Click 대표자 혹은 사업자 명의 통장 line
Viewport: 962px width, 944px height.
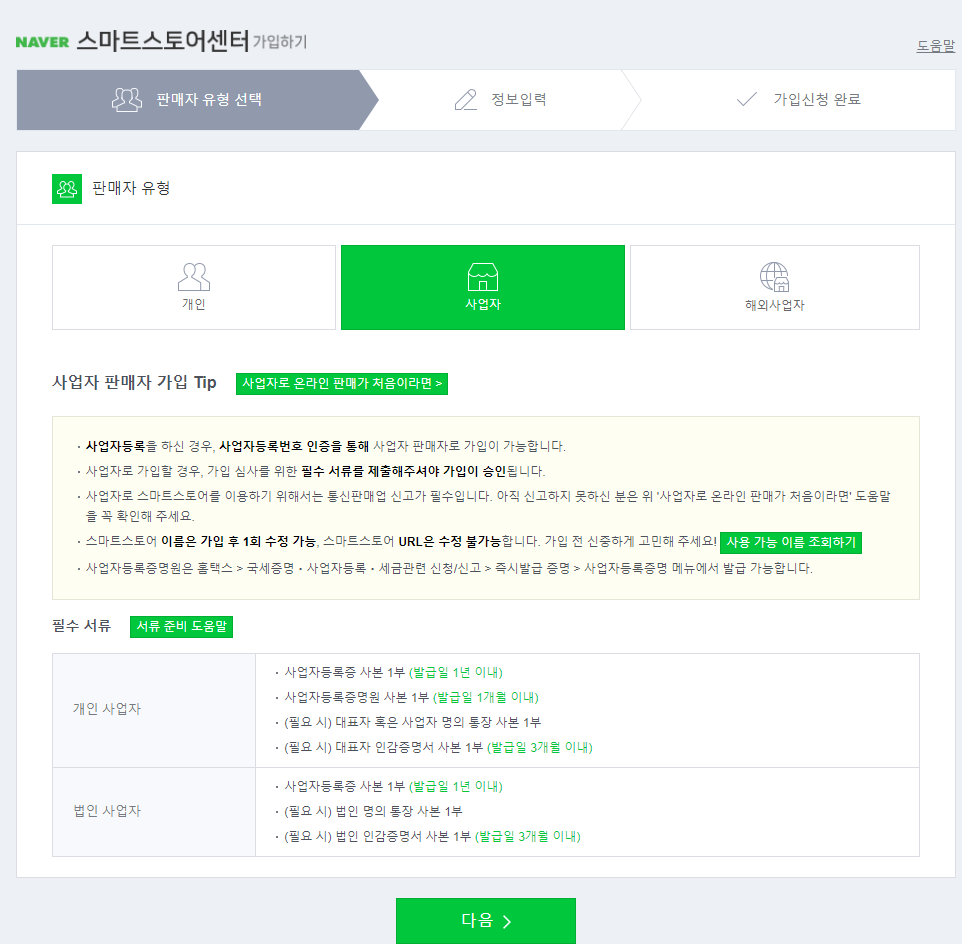pos(412,722)
